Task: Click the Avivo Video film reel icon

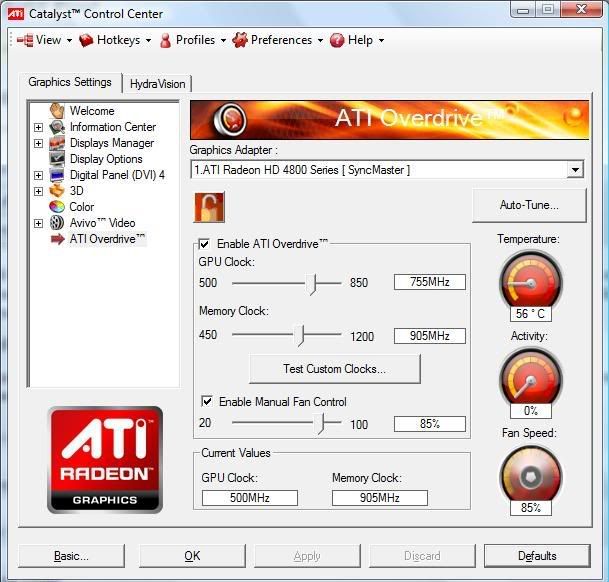Action: point(57,223)
